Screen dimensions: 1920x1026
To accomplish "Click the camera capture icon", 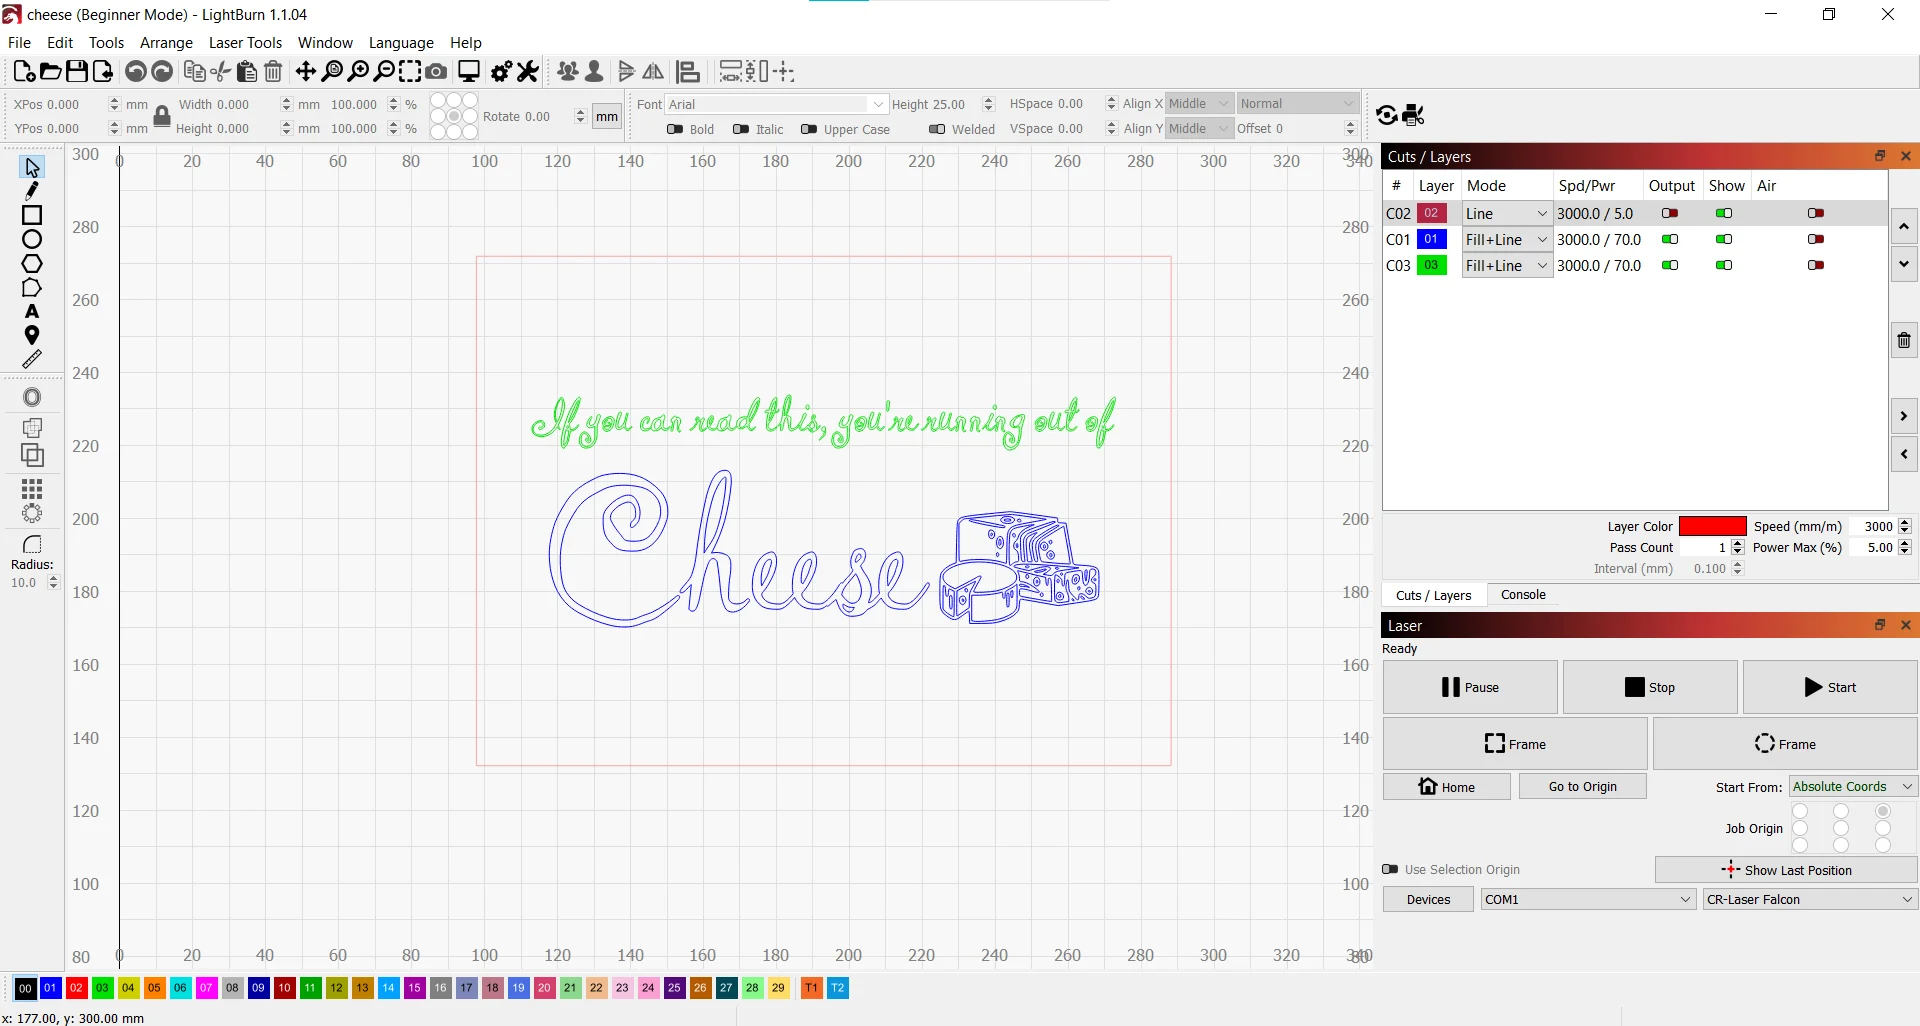I will [x=436, y=72].
